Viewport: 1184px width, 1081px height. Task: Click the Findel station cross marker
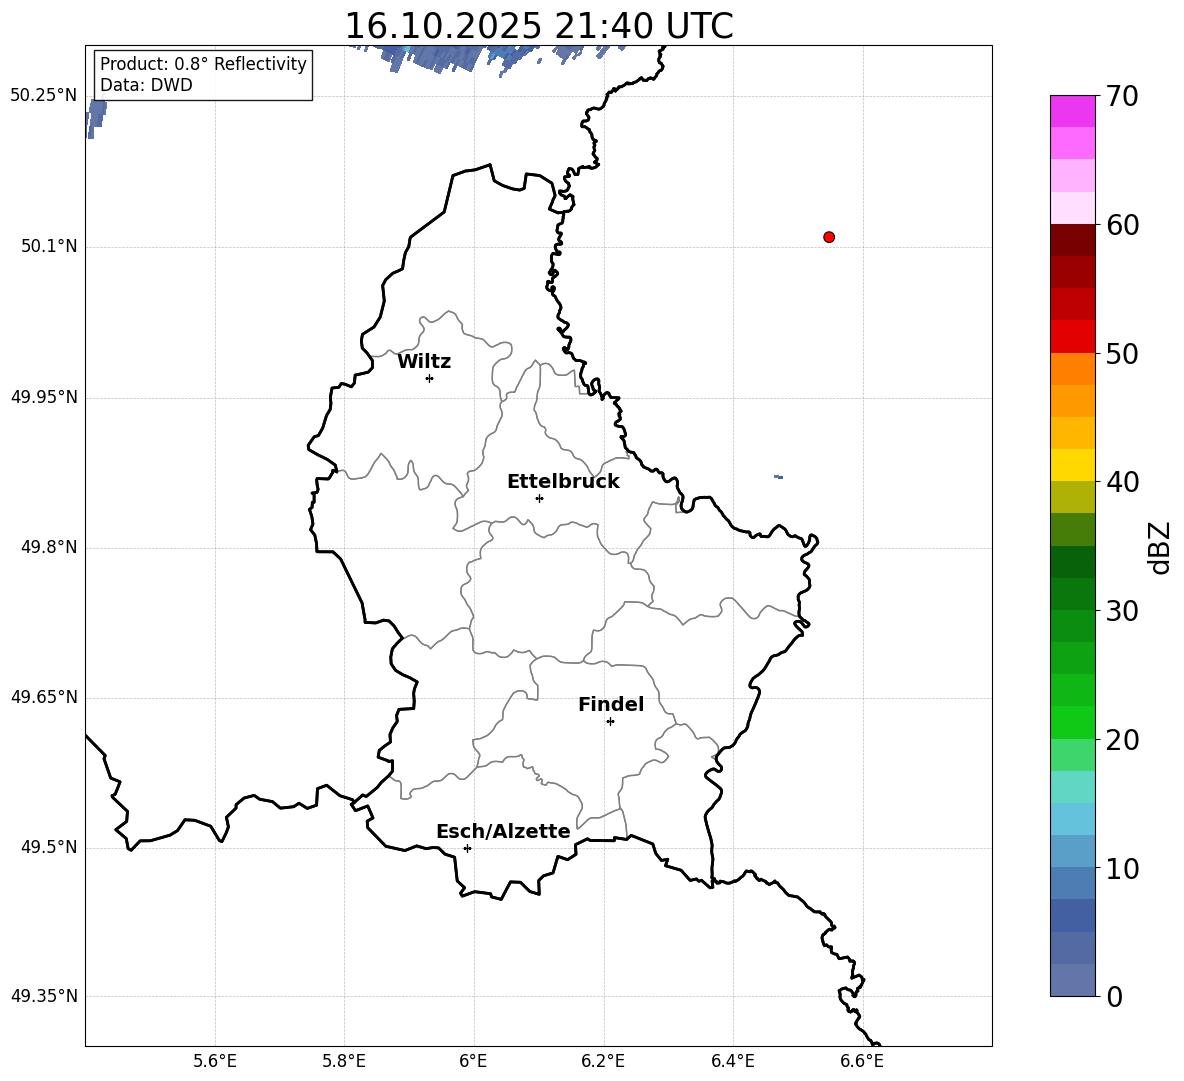(x=610, y=722)
